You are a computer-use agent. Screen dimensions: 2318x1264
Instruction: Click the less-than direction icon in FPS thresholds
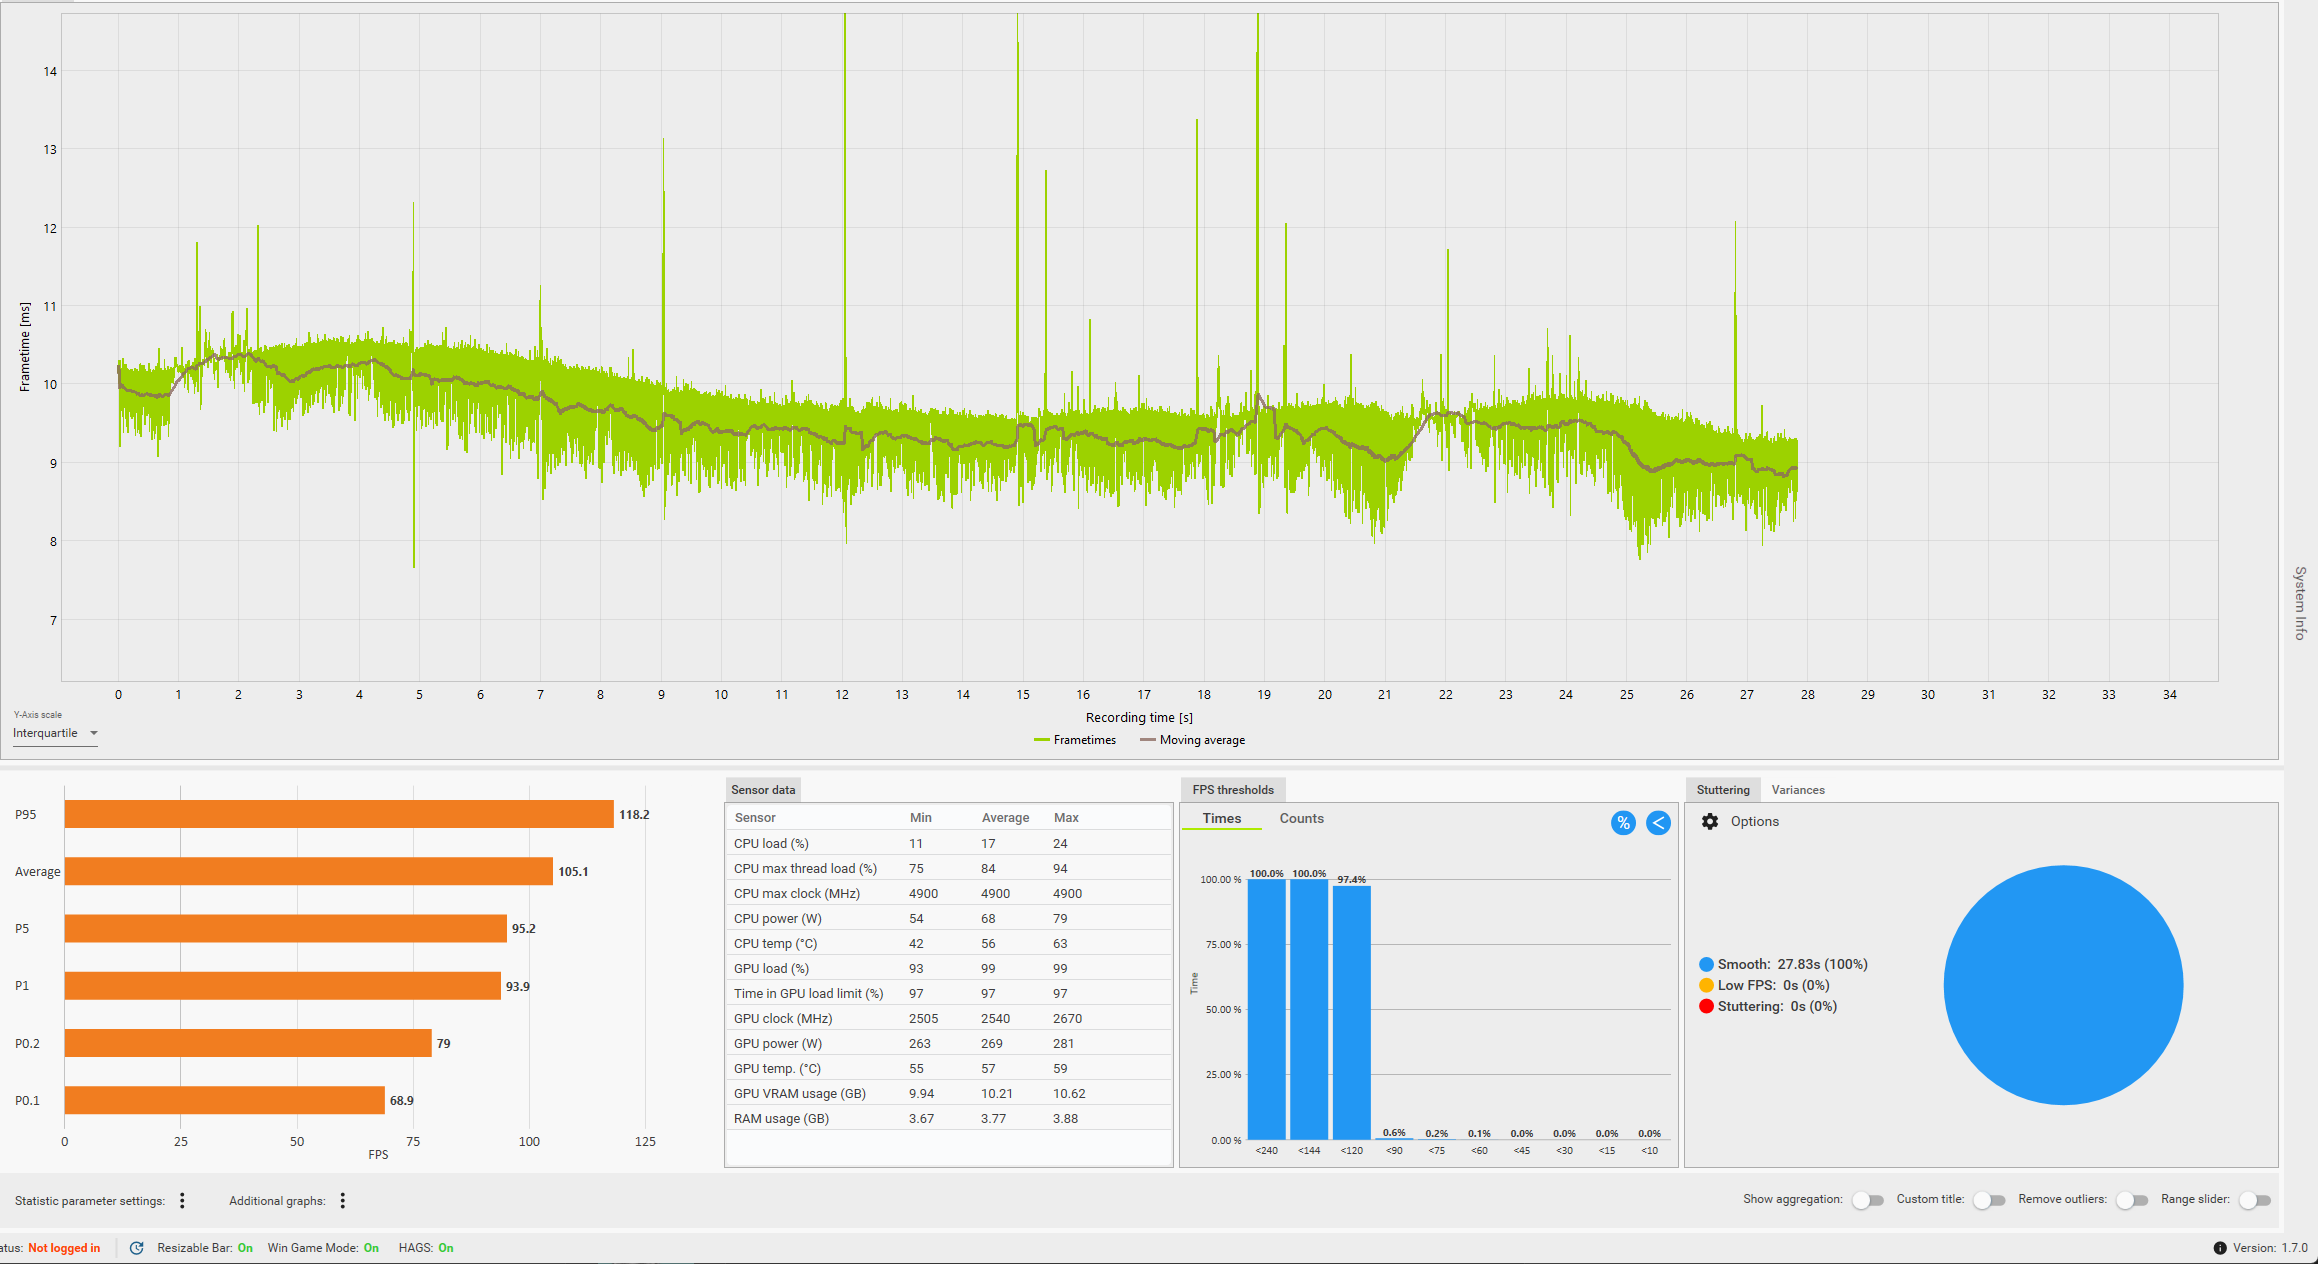(x=1658, y=823)
